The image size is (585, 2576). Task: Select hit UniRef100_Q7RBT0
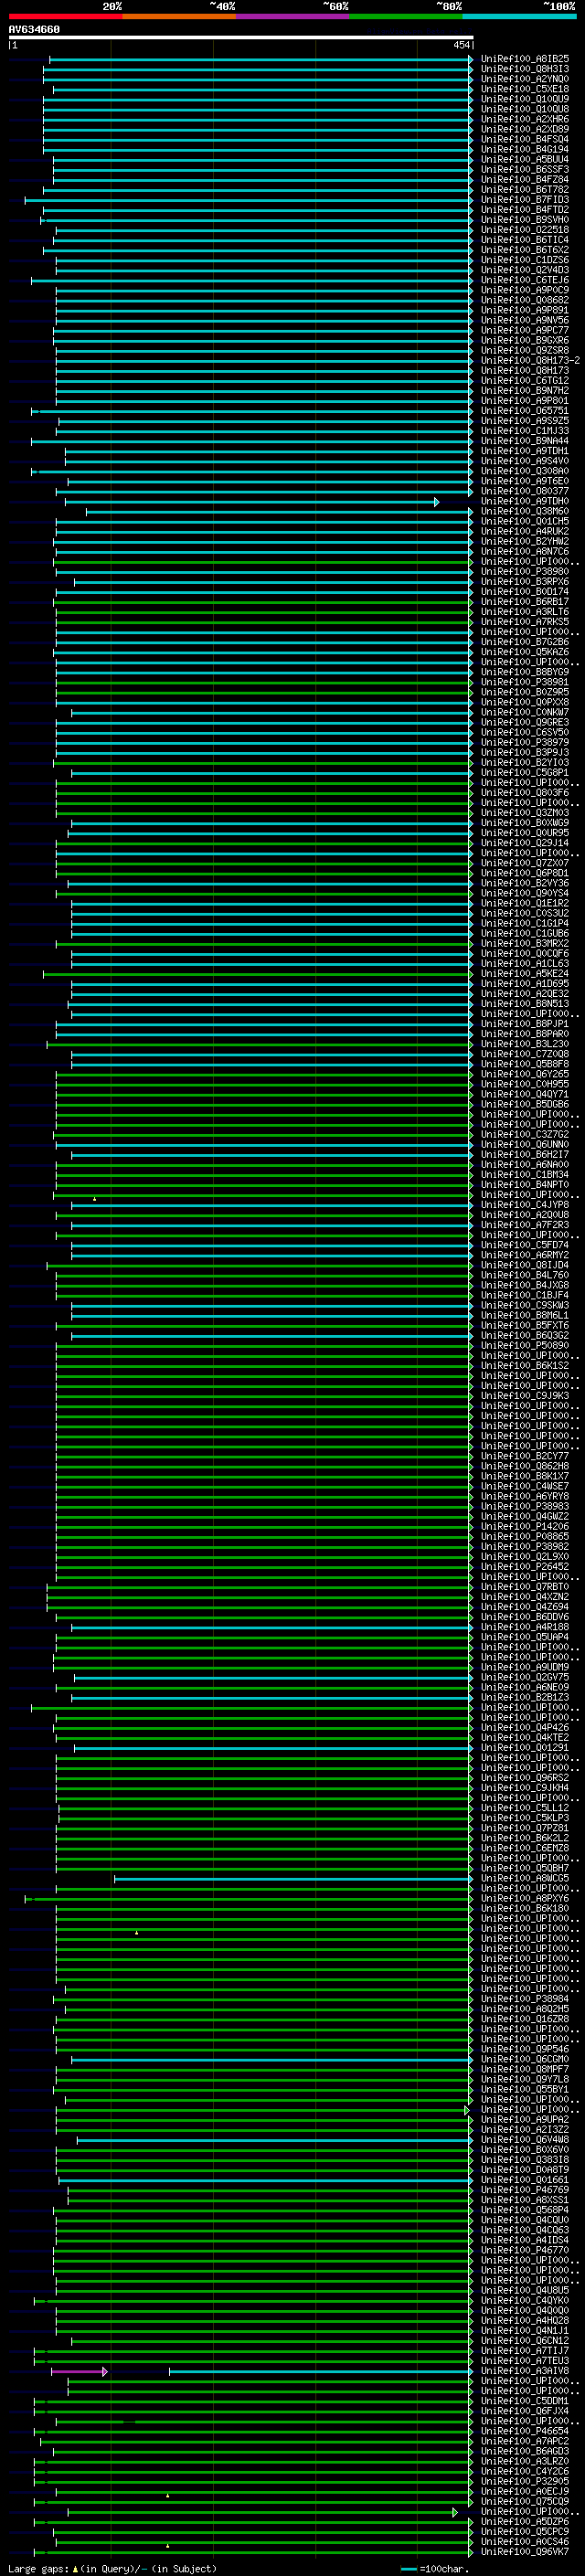point(525,1587)
